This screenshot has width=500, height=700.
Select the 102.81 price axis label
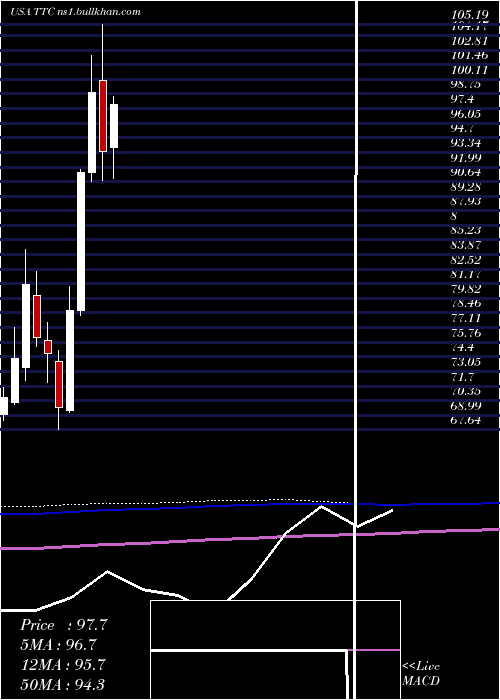470,42
